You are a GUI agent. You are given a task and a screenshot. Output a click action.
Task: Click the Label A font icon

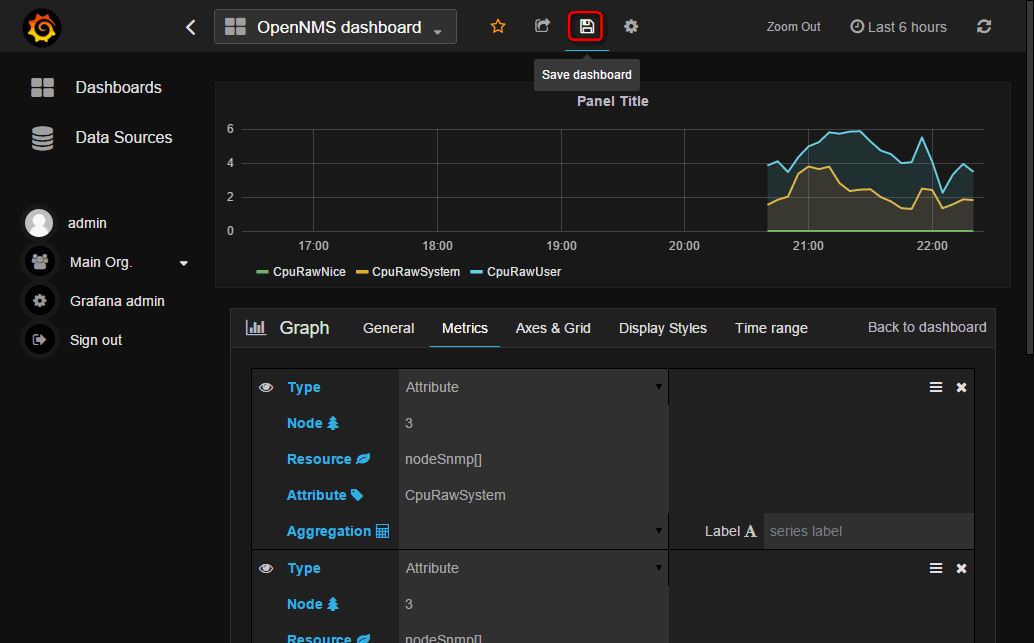pos(750,531)
